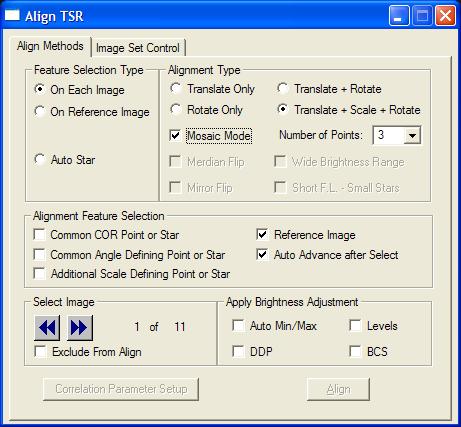This screenshot has width=461, height=427.
Task: Close the Align TSR dialog
Action: 446,16
